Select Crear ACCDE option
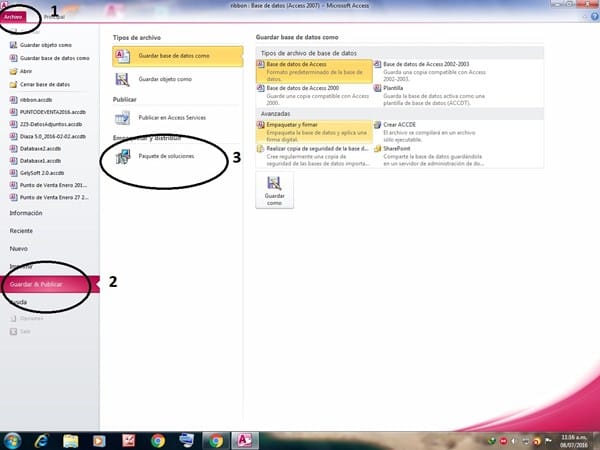 431,132
